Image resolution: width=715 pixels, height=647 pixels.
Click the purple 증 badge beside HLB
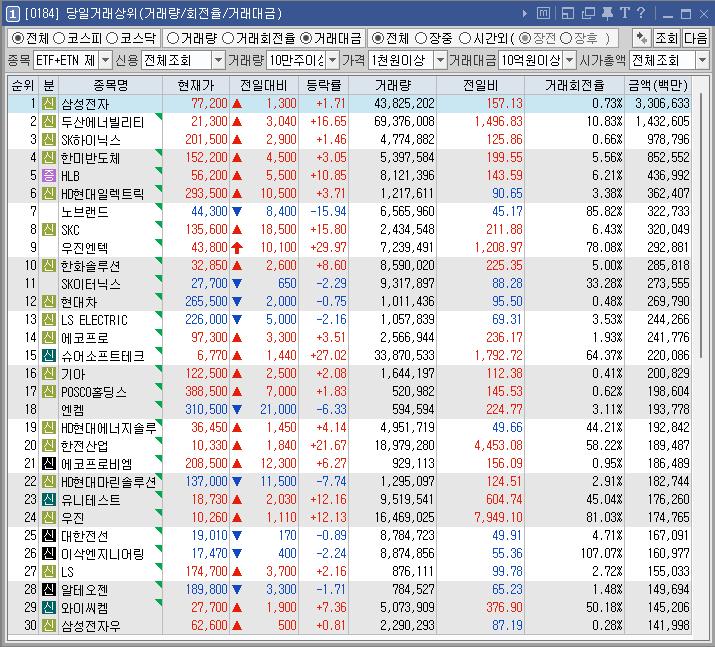coord(49,176)
